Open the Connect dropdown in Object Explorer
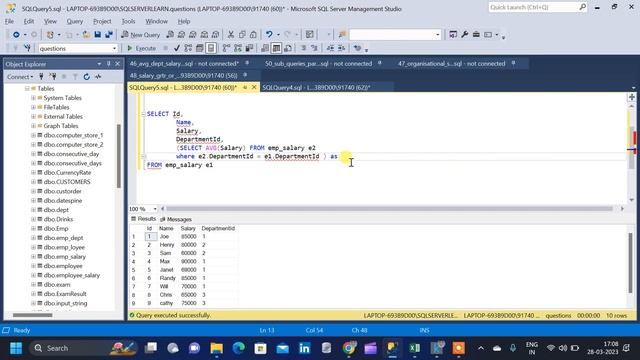Screen dimensions: 640x360 click(x=20, y=77)
